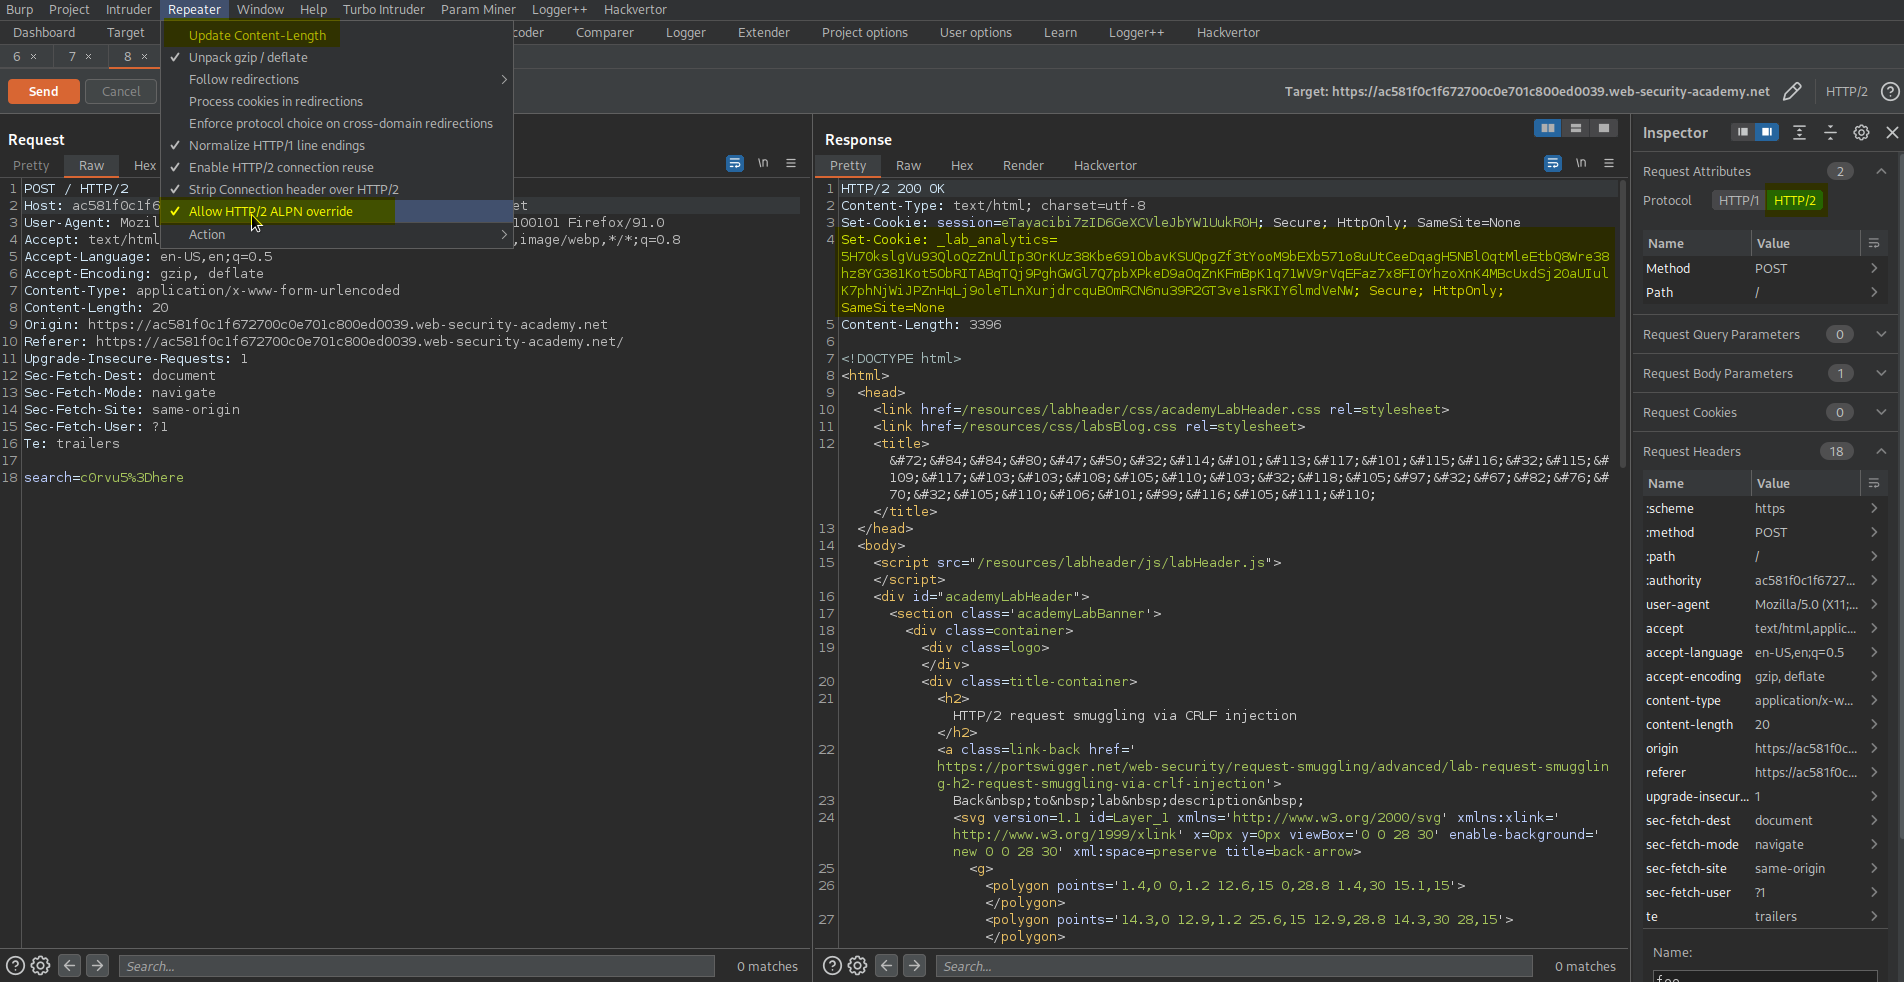The width and height of the screenshot is (1904, 982).
Task: Toggle non-printable \n icon in Response editor
Action: [1581, 163]
